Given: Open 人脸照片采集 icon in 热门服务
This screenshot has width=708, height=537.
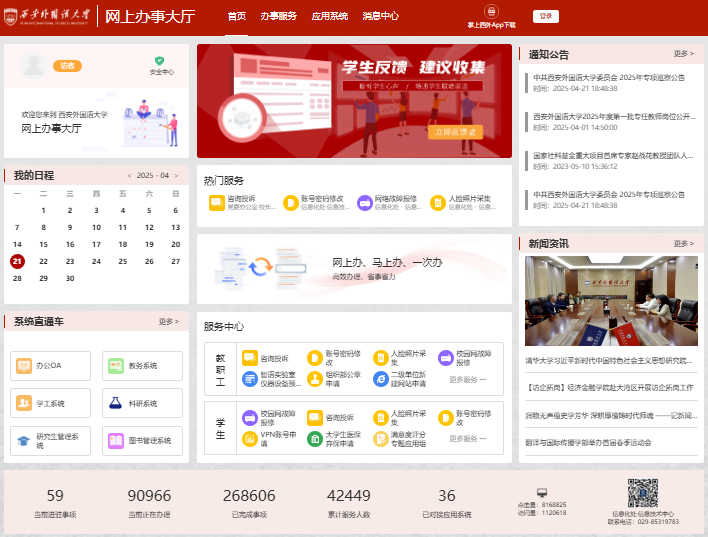Looking at the screenshot, I should (438, 203).
